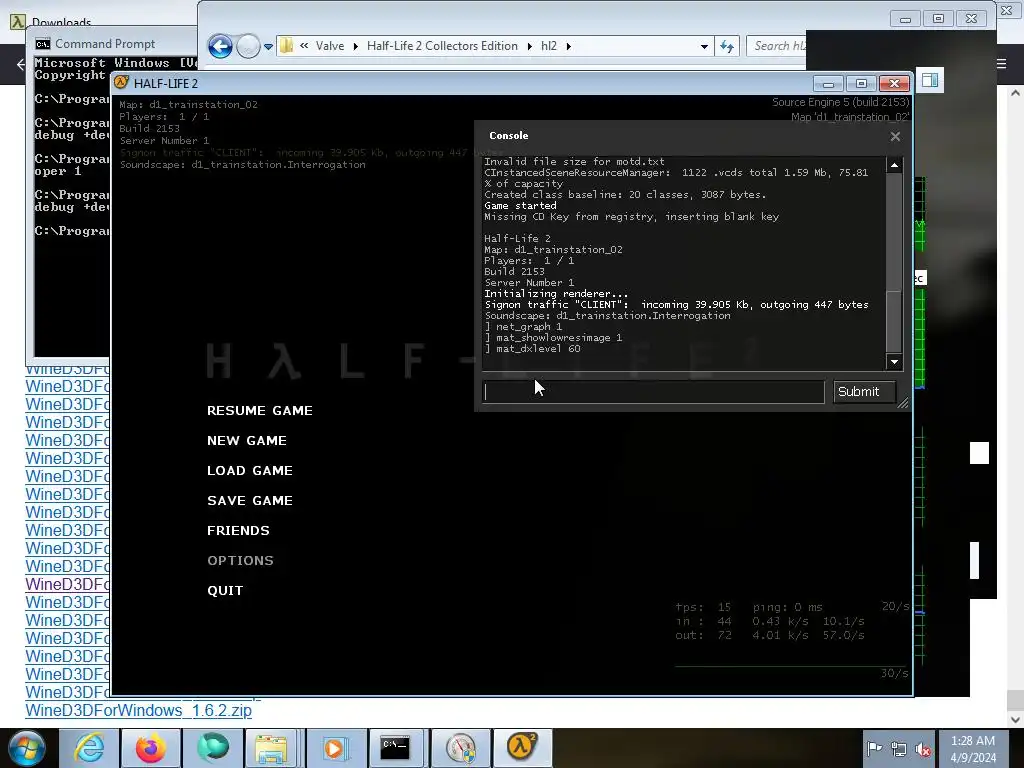The width and height of the screenshot is (1024, 768).
Task: Click the console scrollbar thumb
Action: coord(894,320)
